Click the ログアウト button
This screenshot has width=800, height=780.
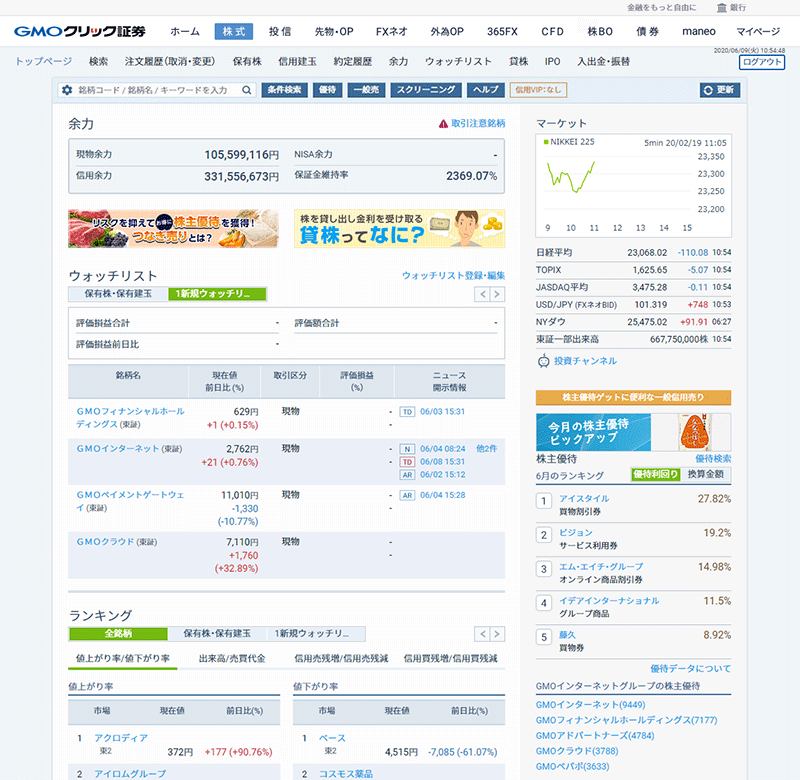pos(762,62)
